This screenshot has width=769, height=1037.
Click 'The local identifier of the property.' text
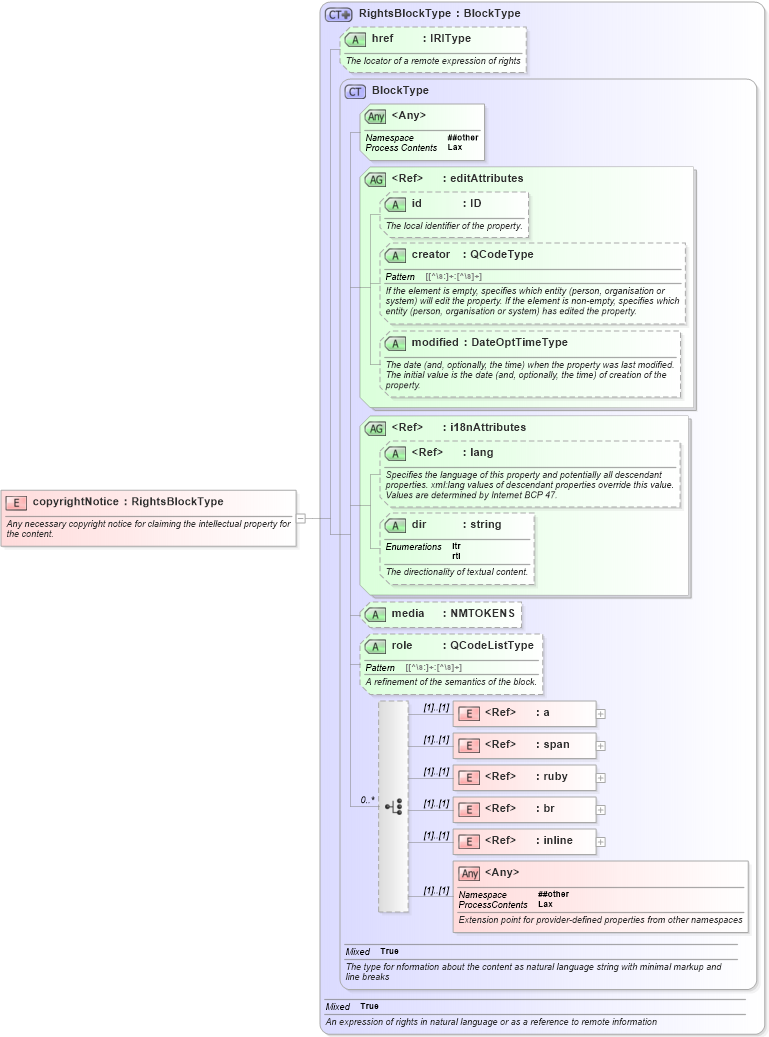(x=454, y=226)
